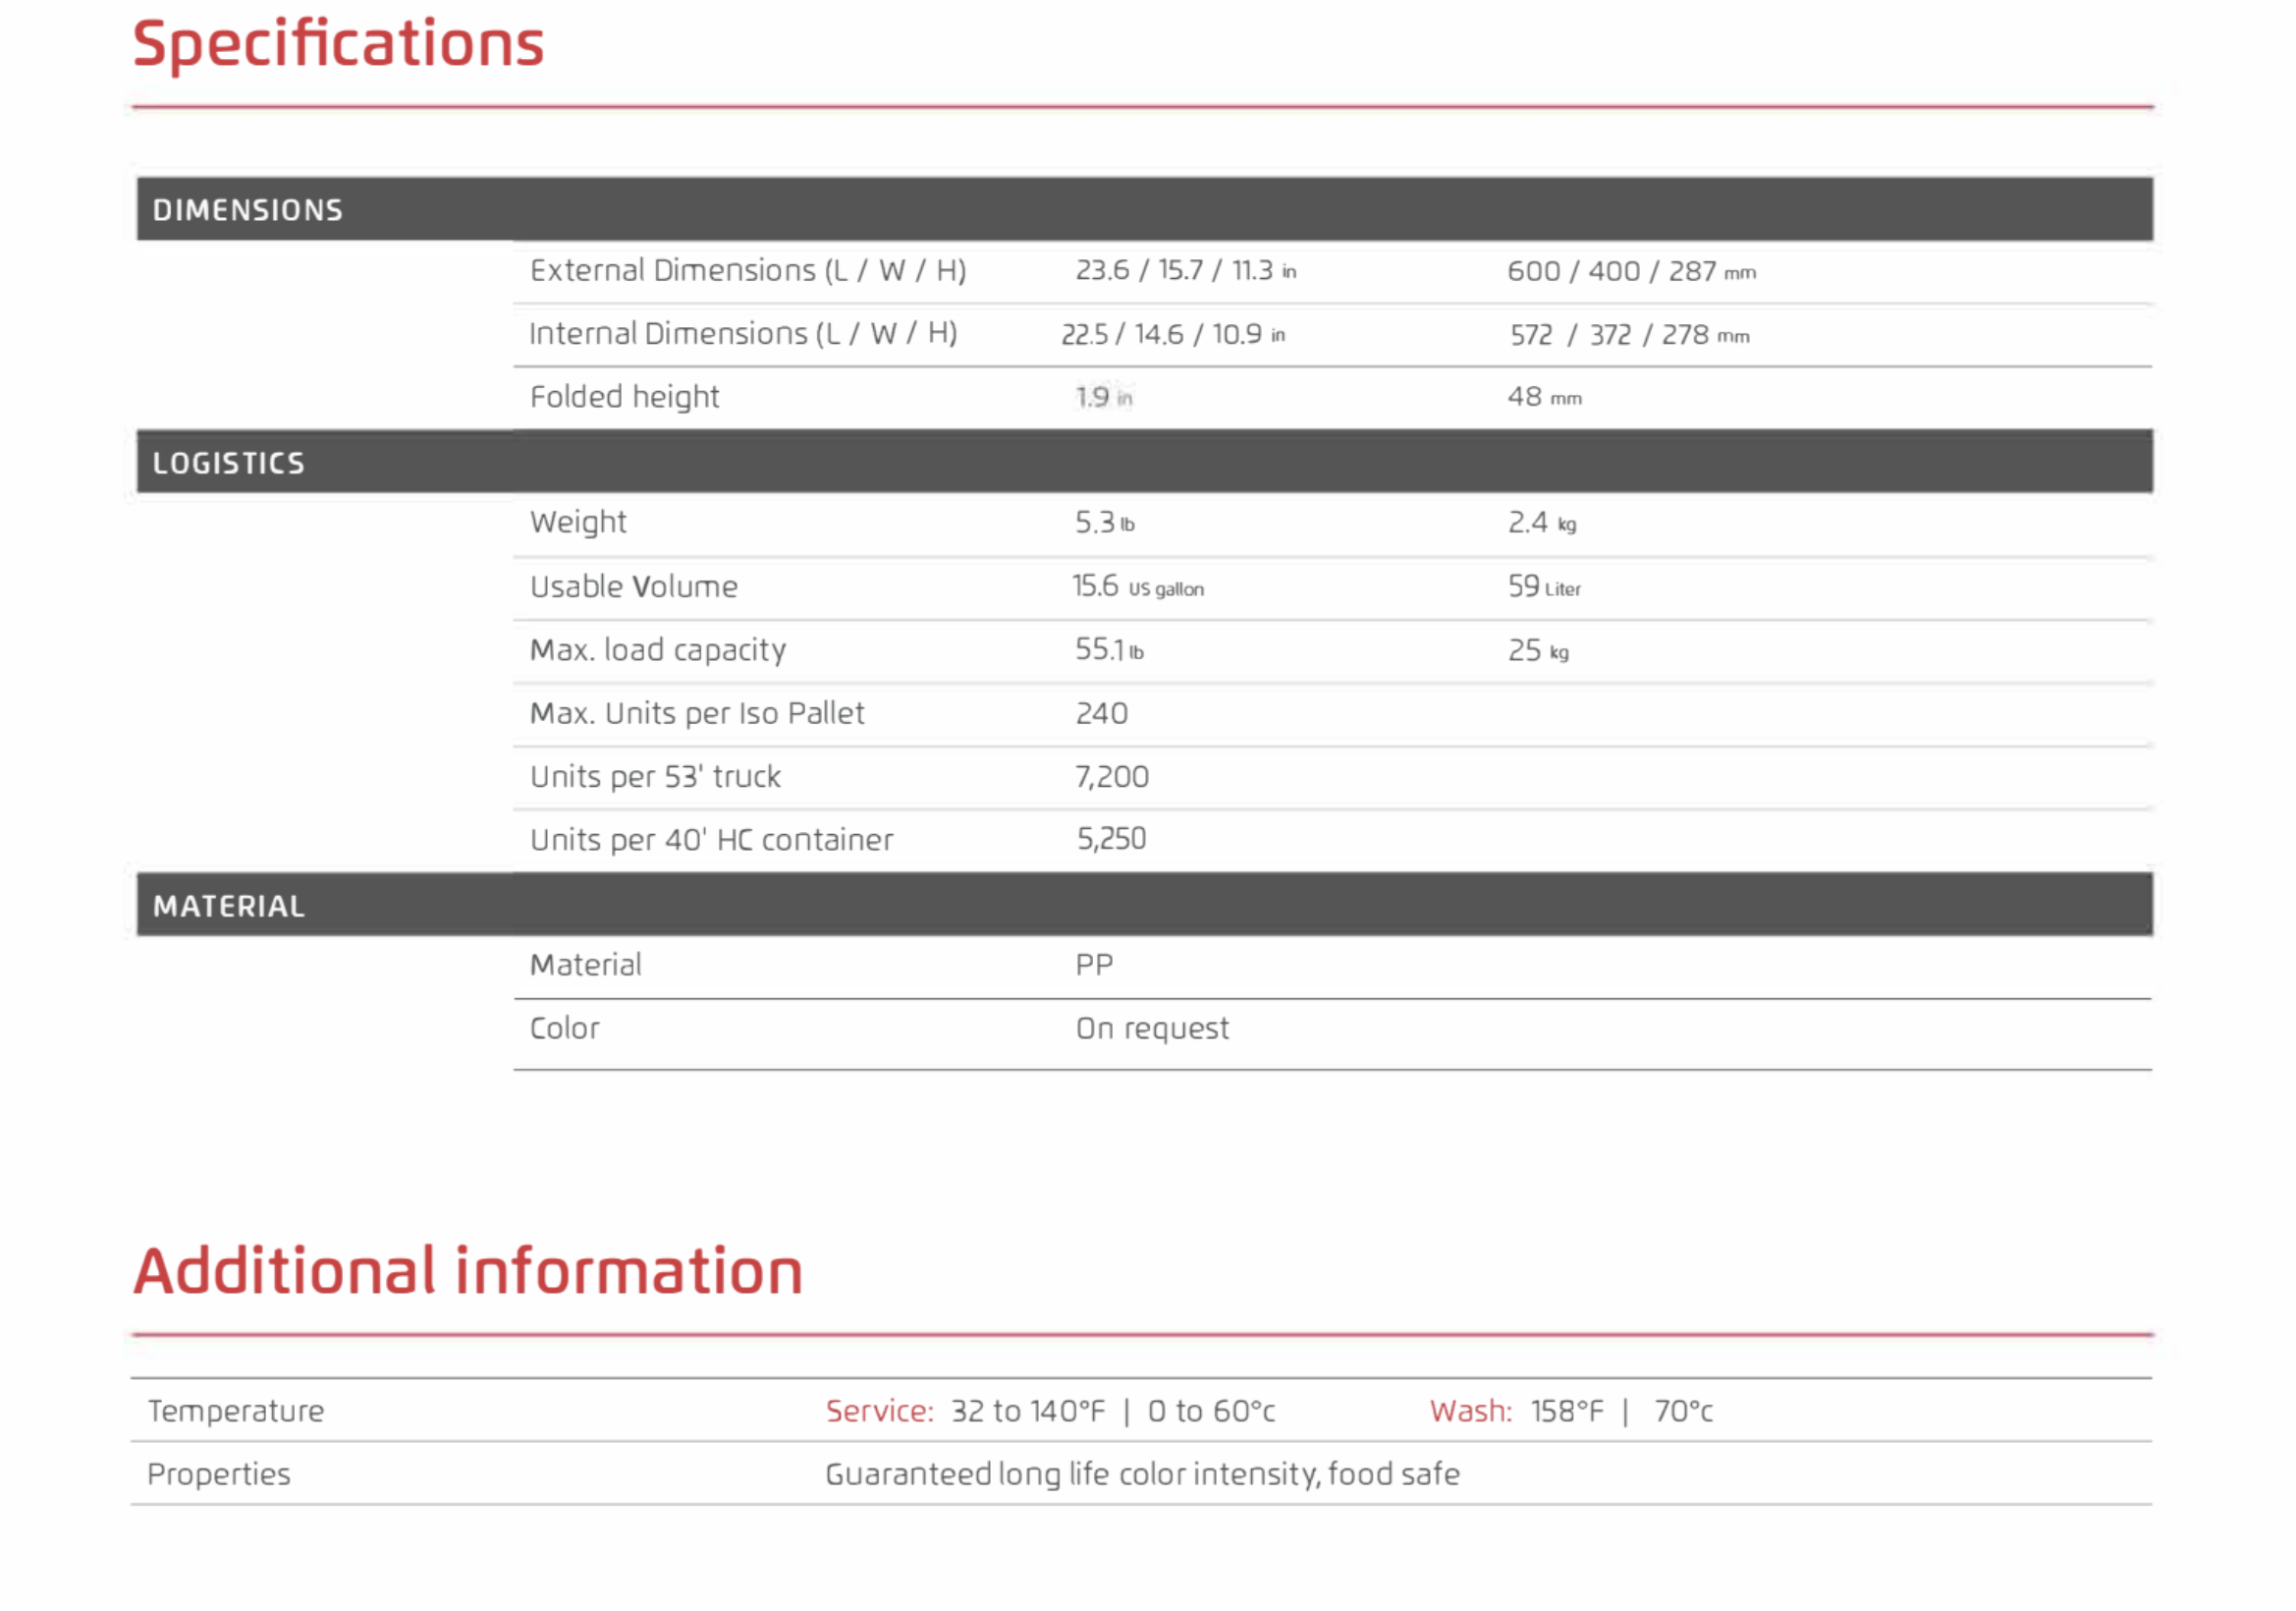Select the value 572 / 372 / 278 mm
Screen dimensions: 2296x1611
[1629, 335]
